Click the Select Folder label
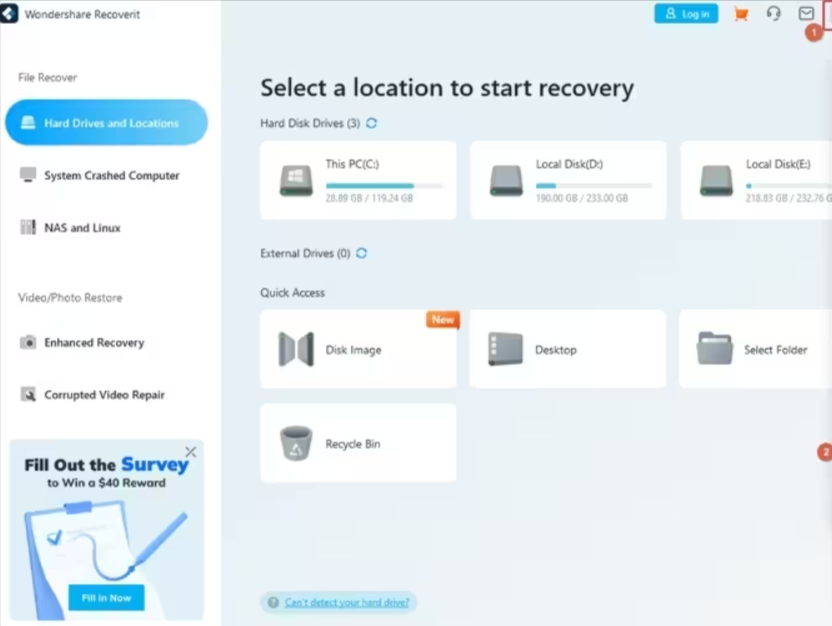 click(775, 350)
